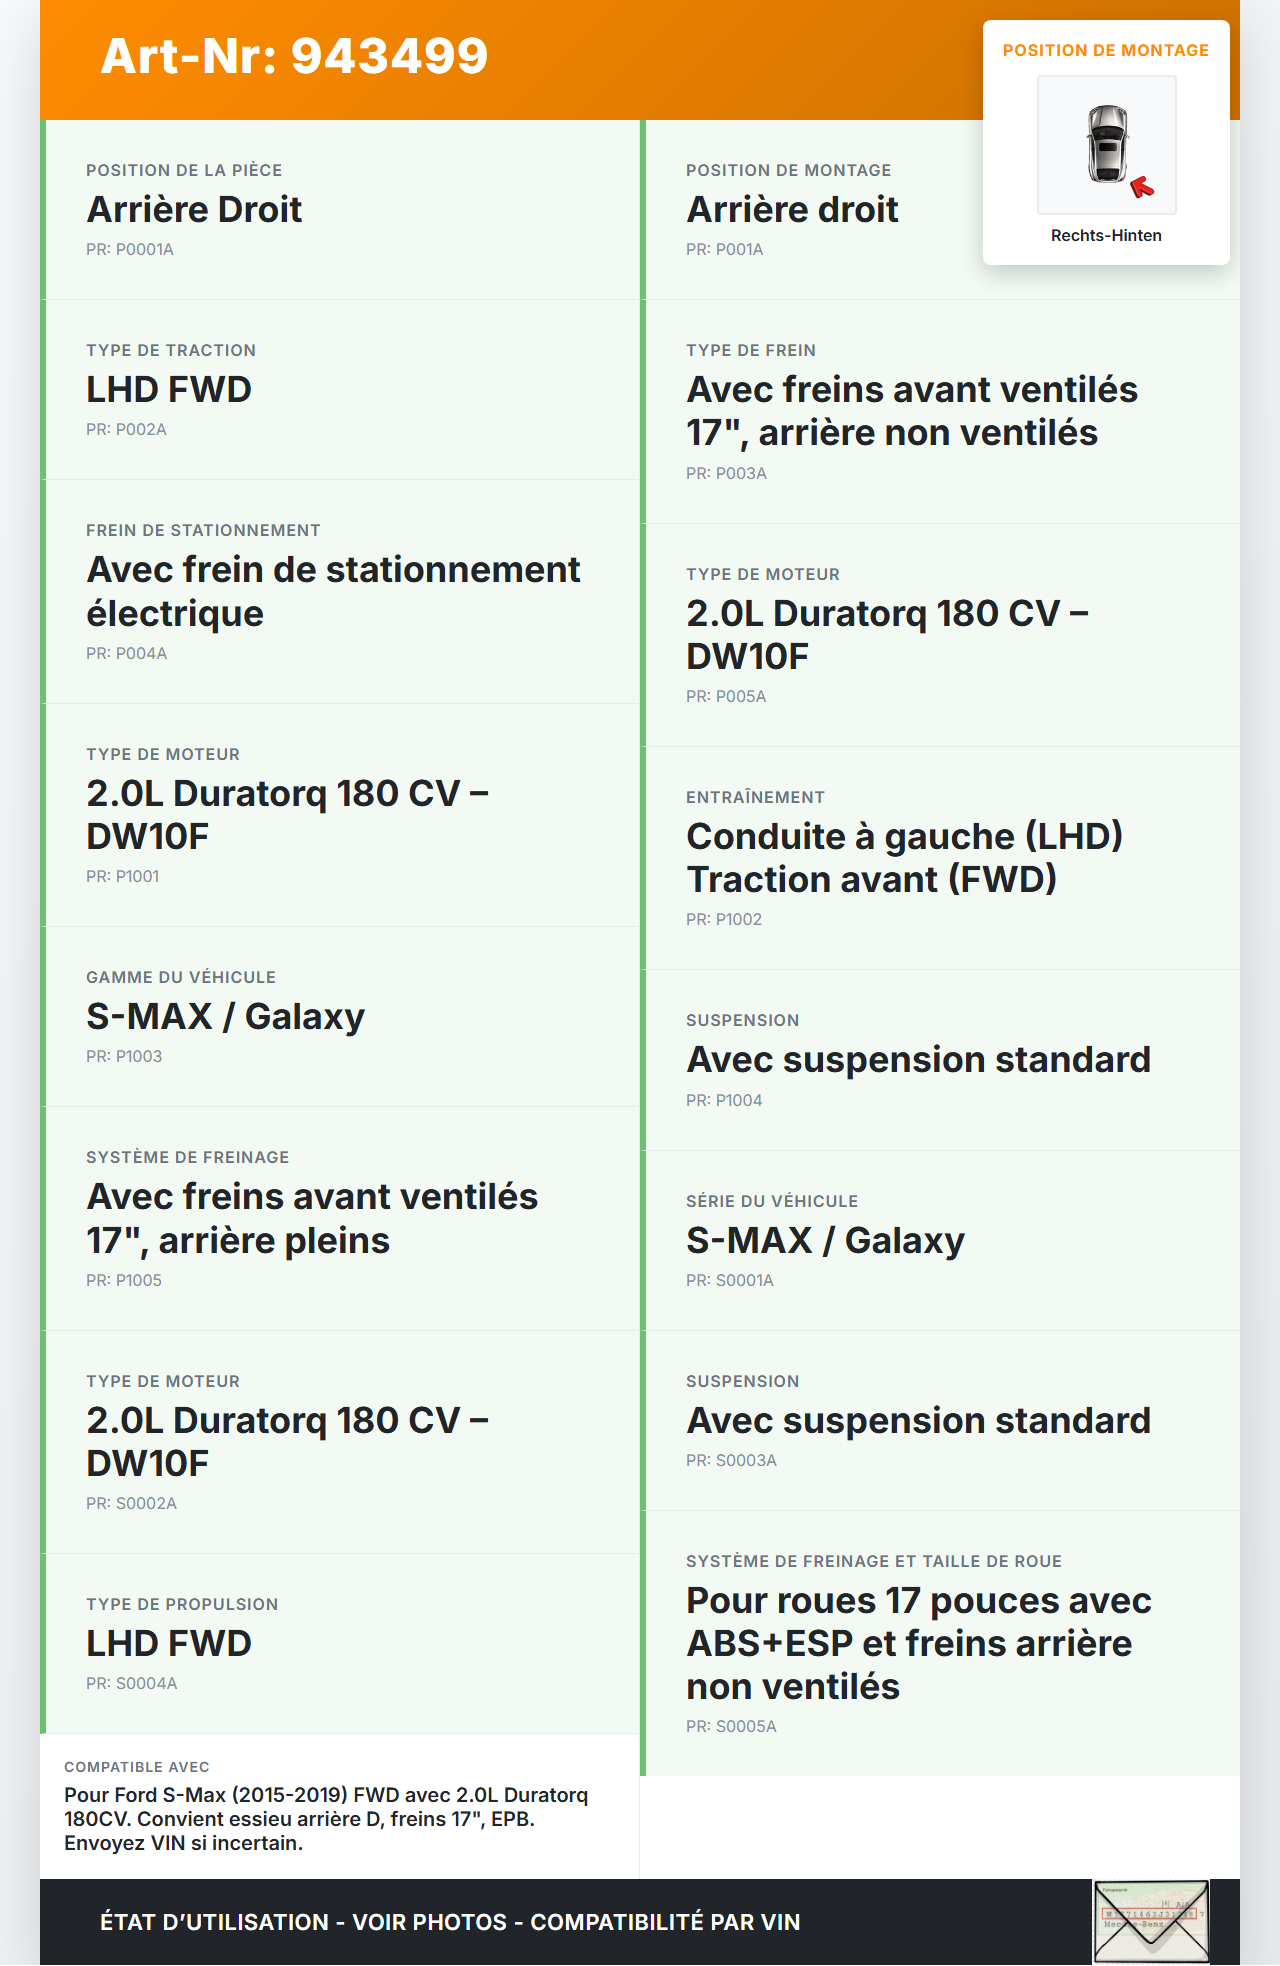Image resolution: width=1280 pixels, height=1966 pixels.
Task: Click the Art-Nr: 943499 heading
Action: click(x=294, y=56)
